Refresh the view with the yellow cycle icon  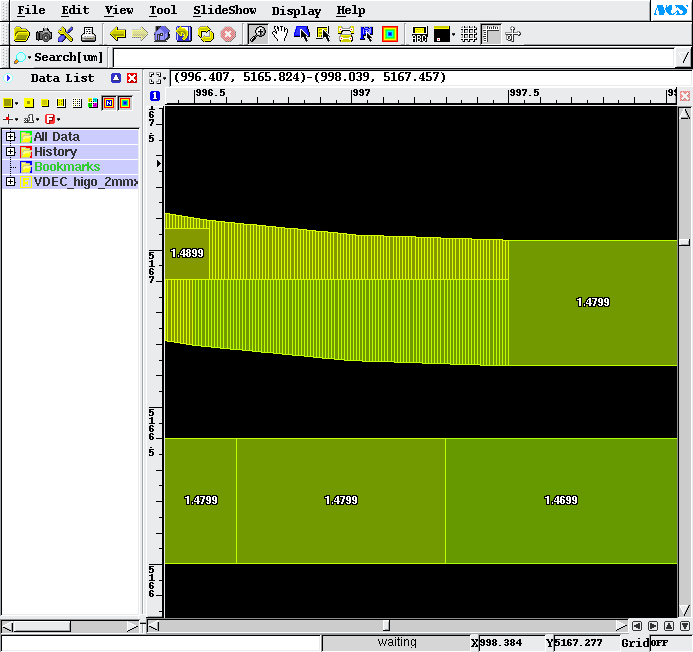(206, 34)
